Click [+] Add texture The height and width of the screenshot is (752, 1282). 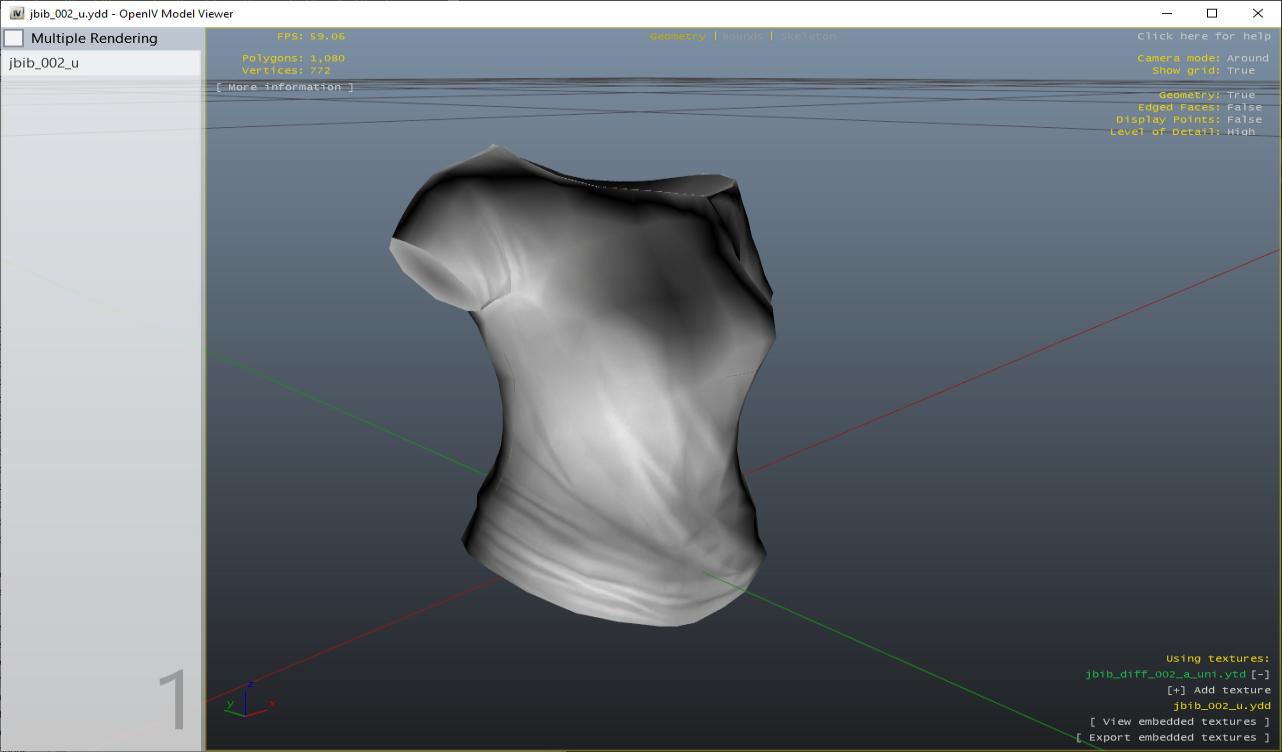[1219, 690]
